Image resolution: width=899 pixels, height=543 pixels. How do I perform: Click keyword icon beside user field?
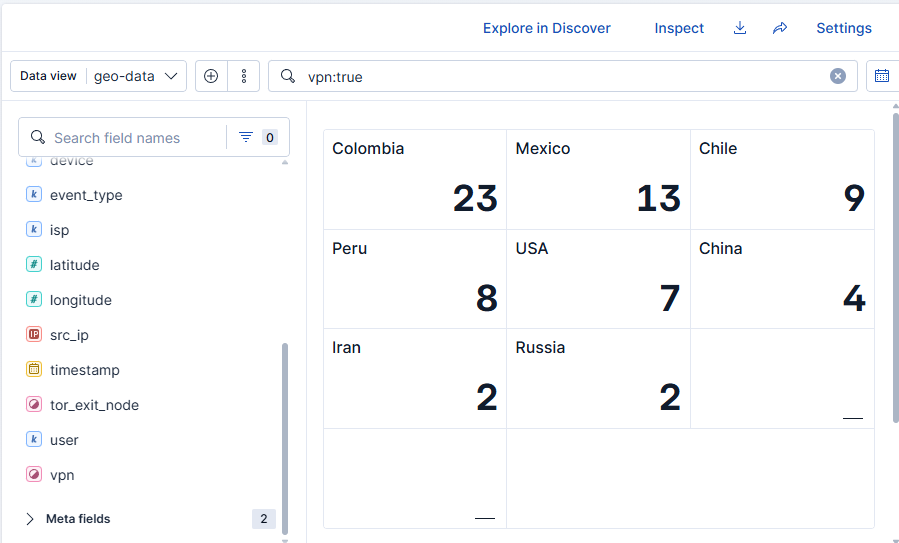point(34,439)
